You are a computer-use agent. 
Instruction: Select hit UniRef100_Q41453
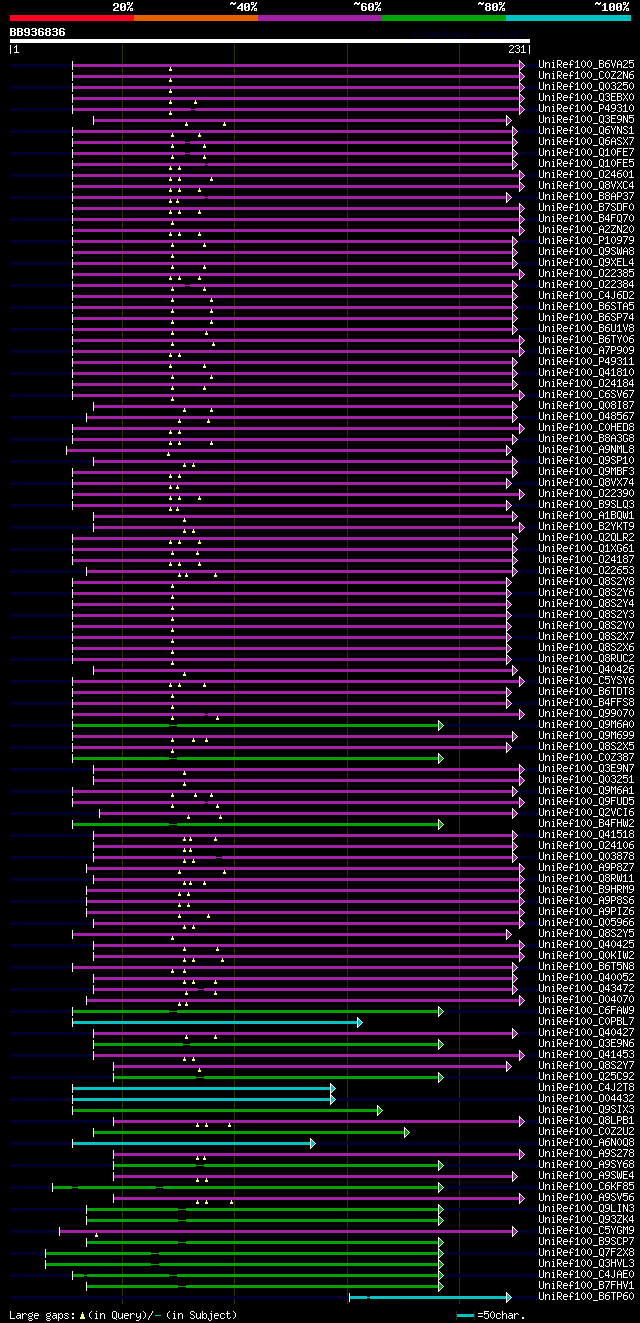point(586,1054)
